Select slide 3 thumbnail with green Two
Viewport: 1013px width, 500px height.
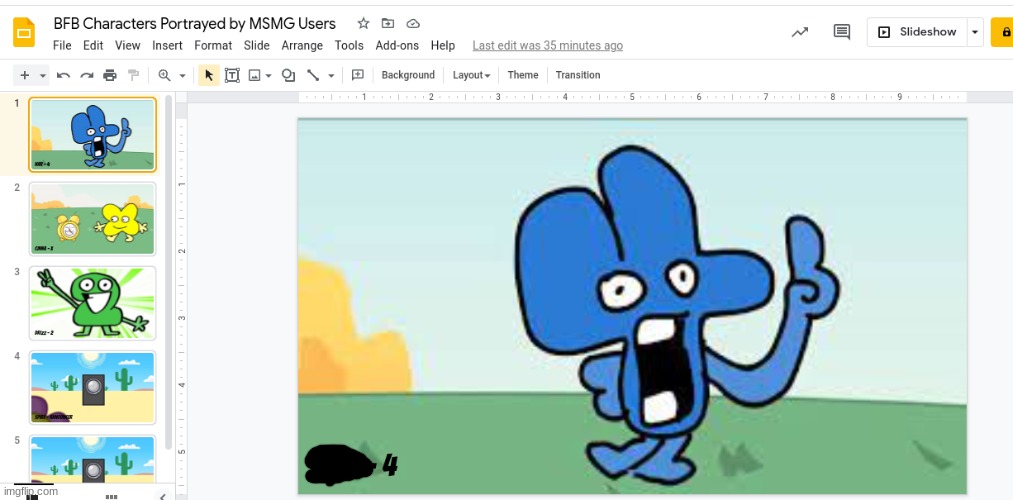pyautogui.click(x=92, y=303)
